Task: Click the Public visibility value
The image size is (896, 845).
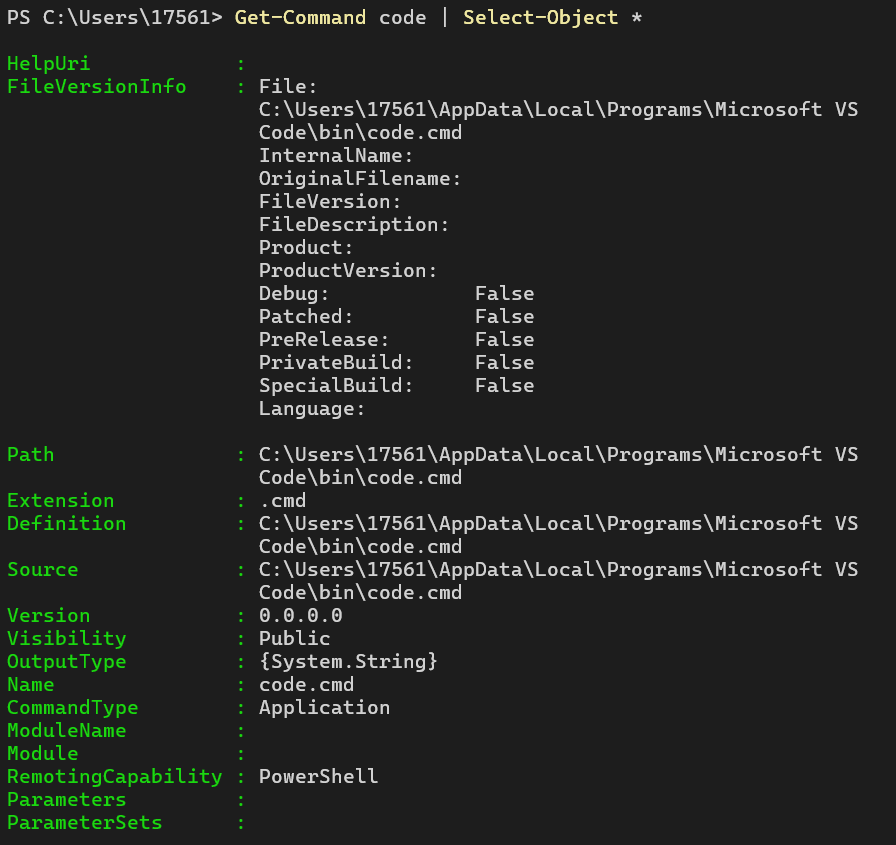Action: click(x=294, y=639)
